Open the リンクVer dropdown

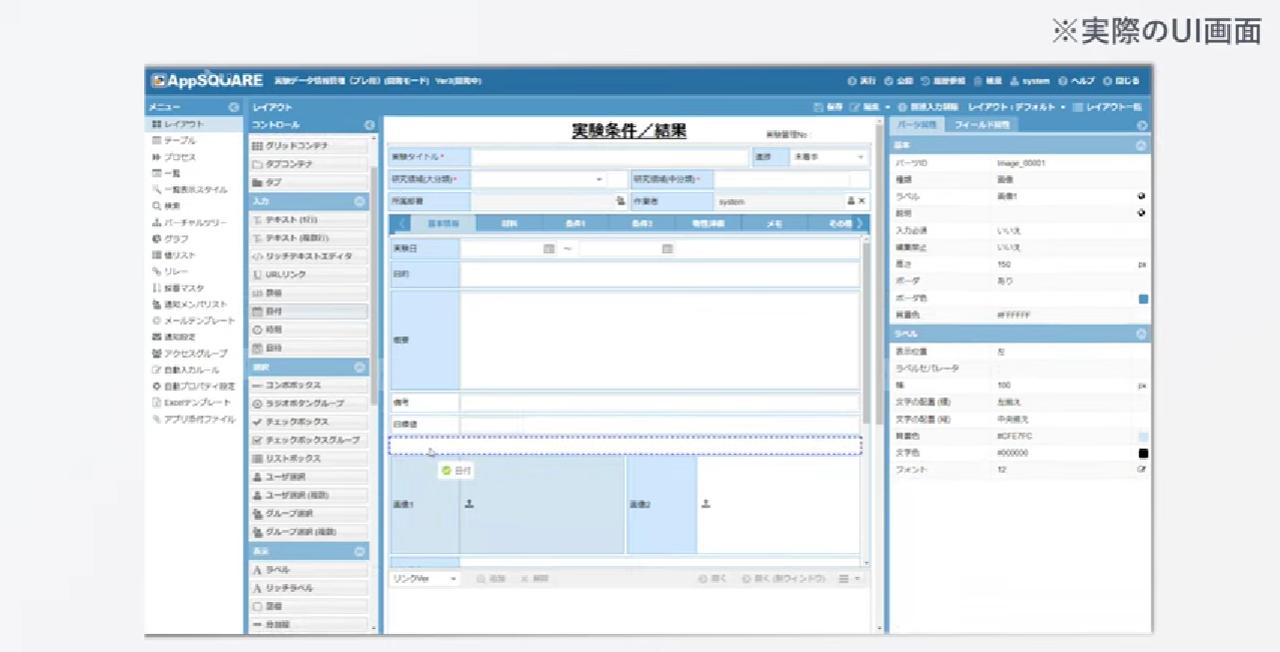click(x=425, y=578)
